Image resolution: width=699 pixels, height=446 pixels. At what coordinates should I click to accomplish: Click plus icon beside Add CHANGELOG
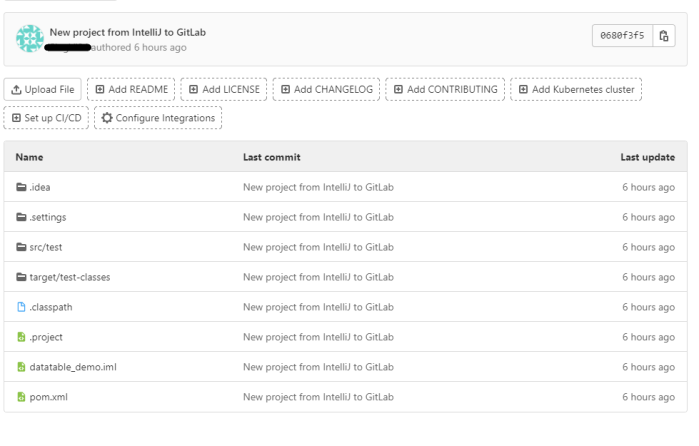[x=285, y=89]
